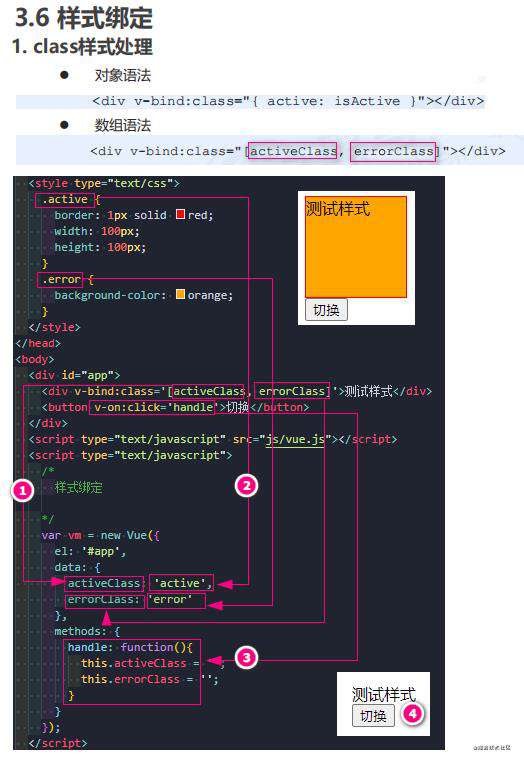The image size is (524, 763).
Task: Click the v-bind:class div line in dark editor
Action: point(236,391)
